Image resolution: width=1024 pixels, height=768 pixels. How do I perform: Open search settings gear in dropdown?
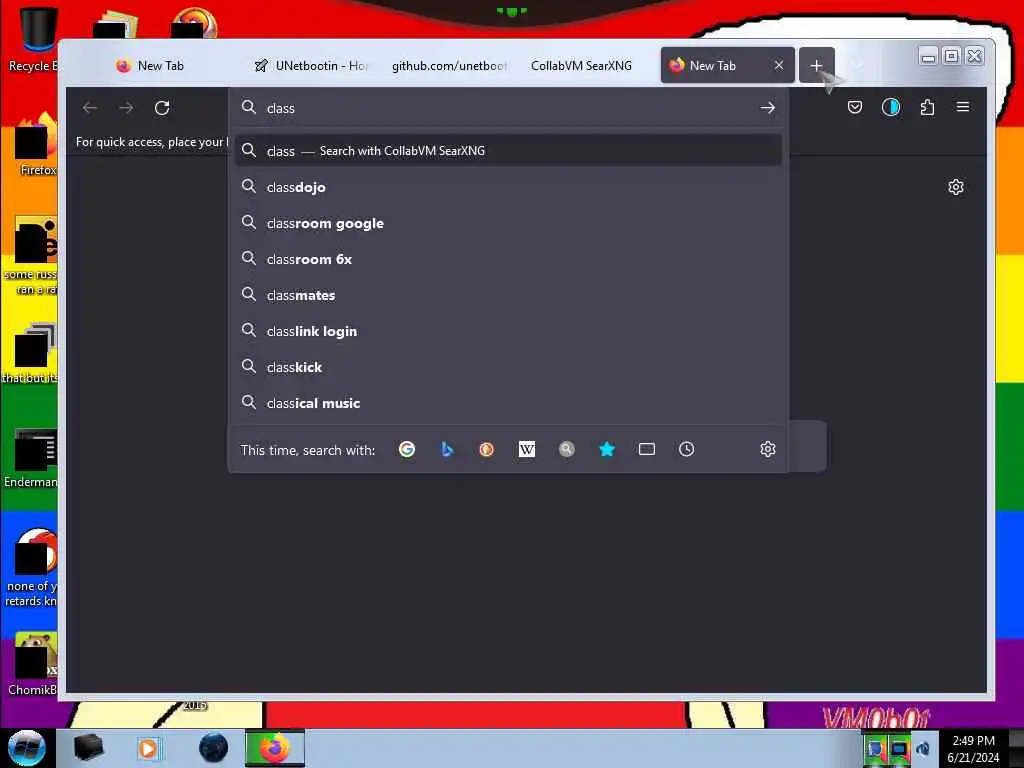coord(767,449)
